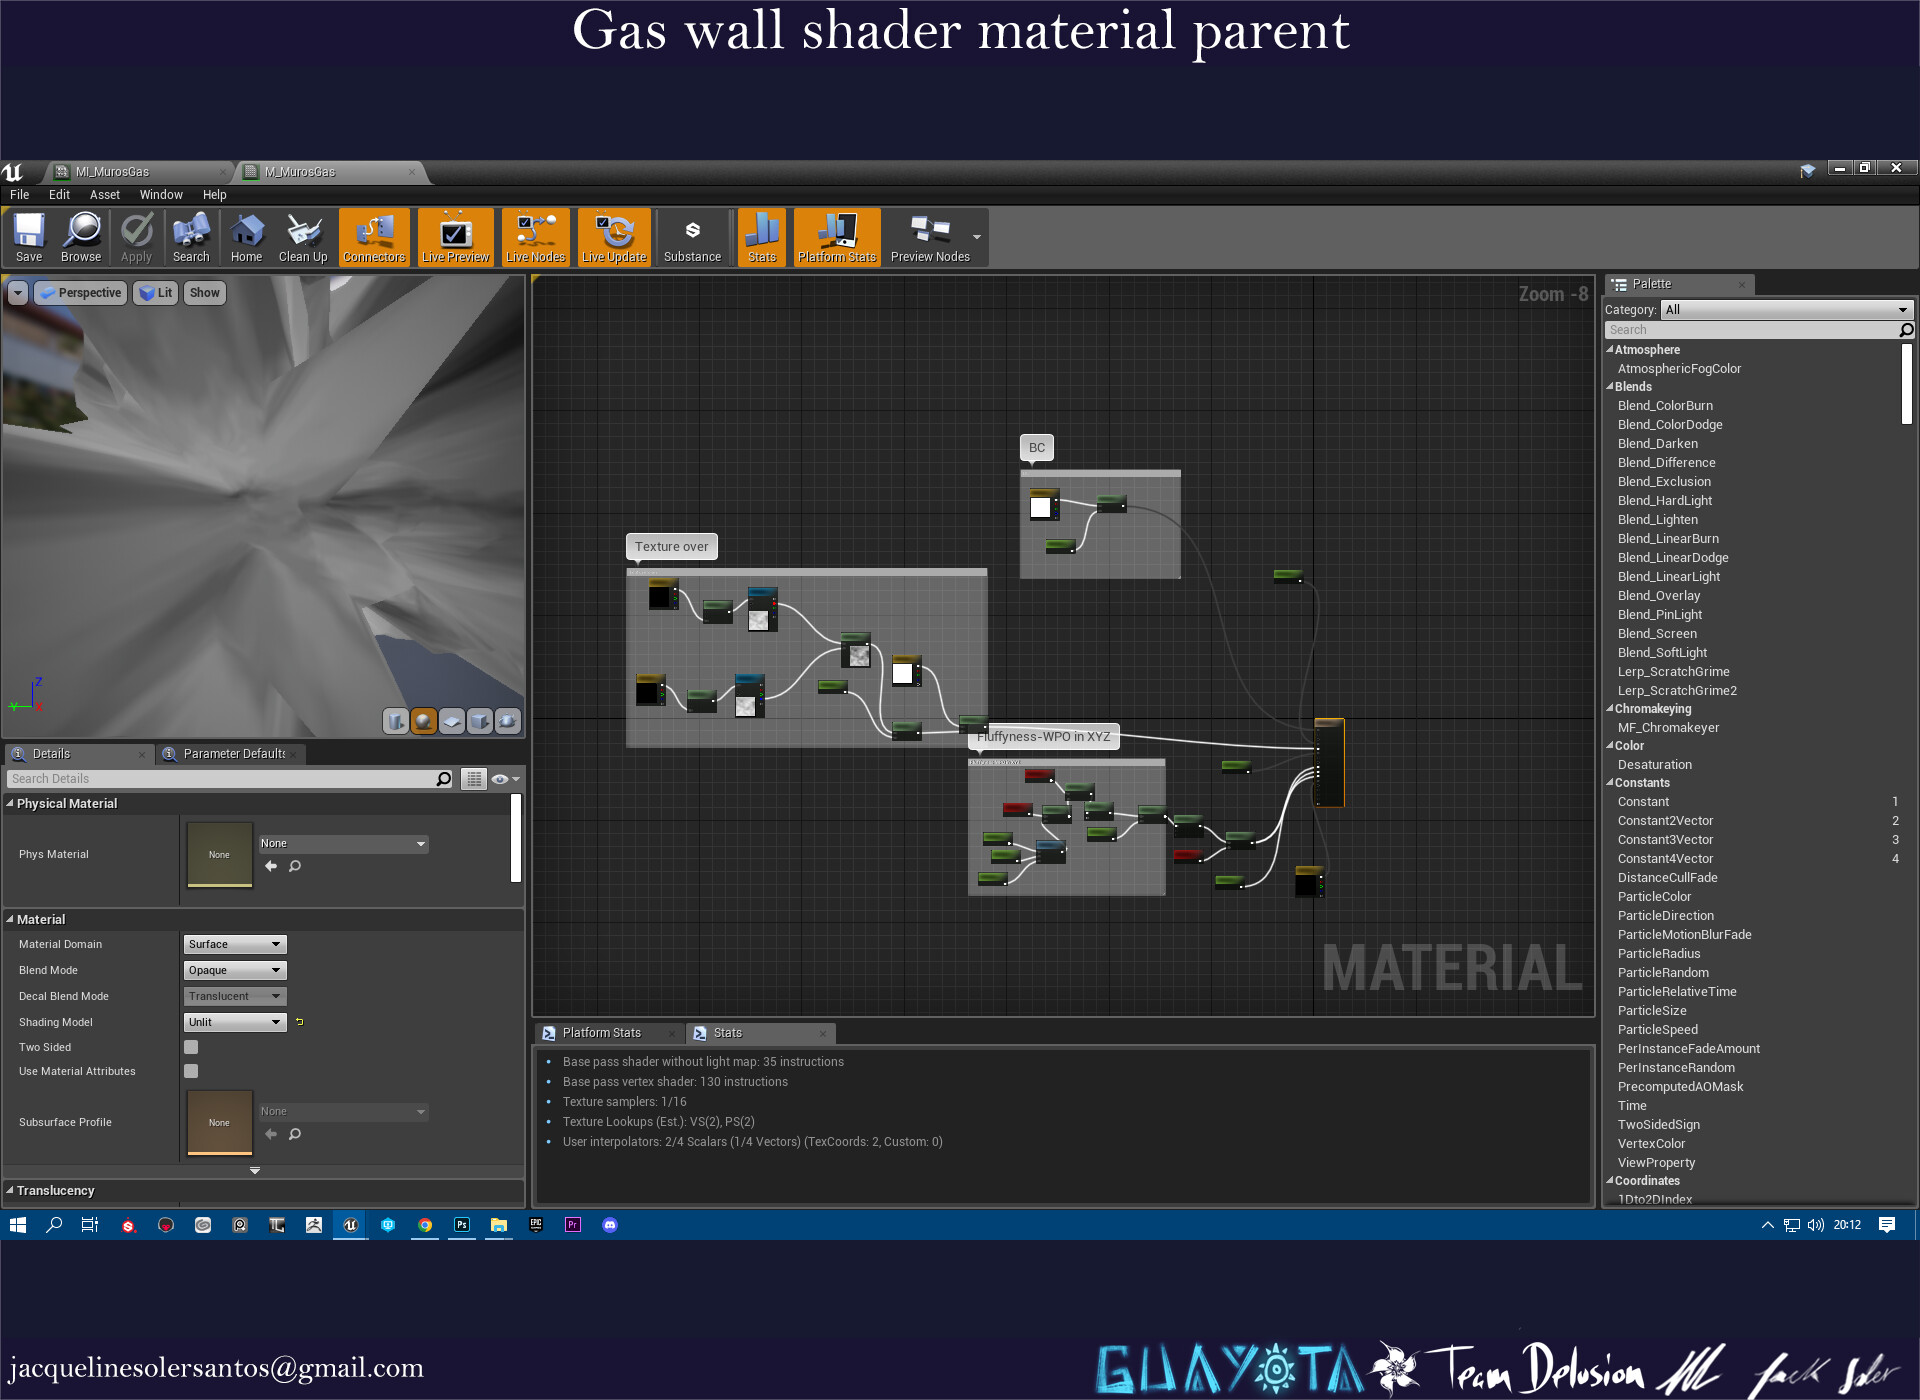Image resolution: width=1920 pixels, height=1400 pixels.
Task: Click the Perspective viewport button
Action: (81, 293)
